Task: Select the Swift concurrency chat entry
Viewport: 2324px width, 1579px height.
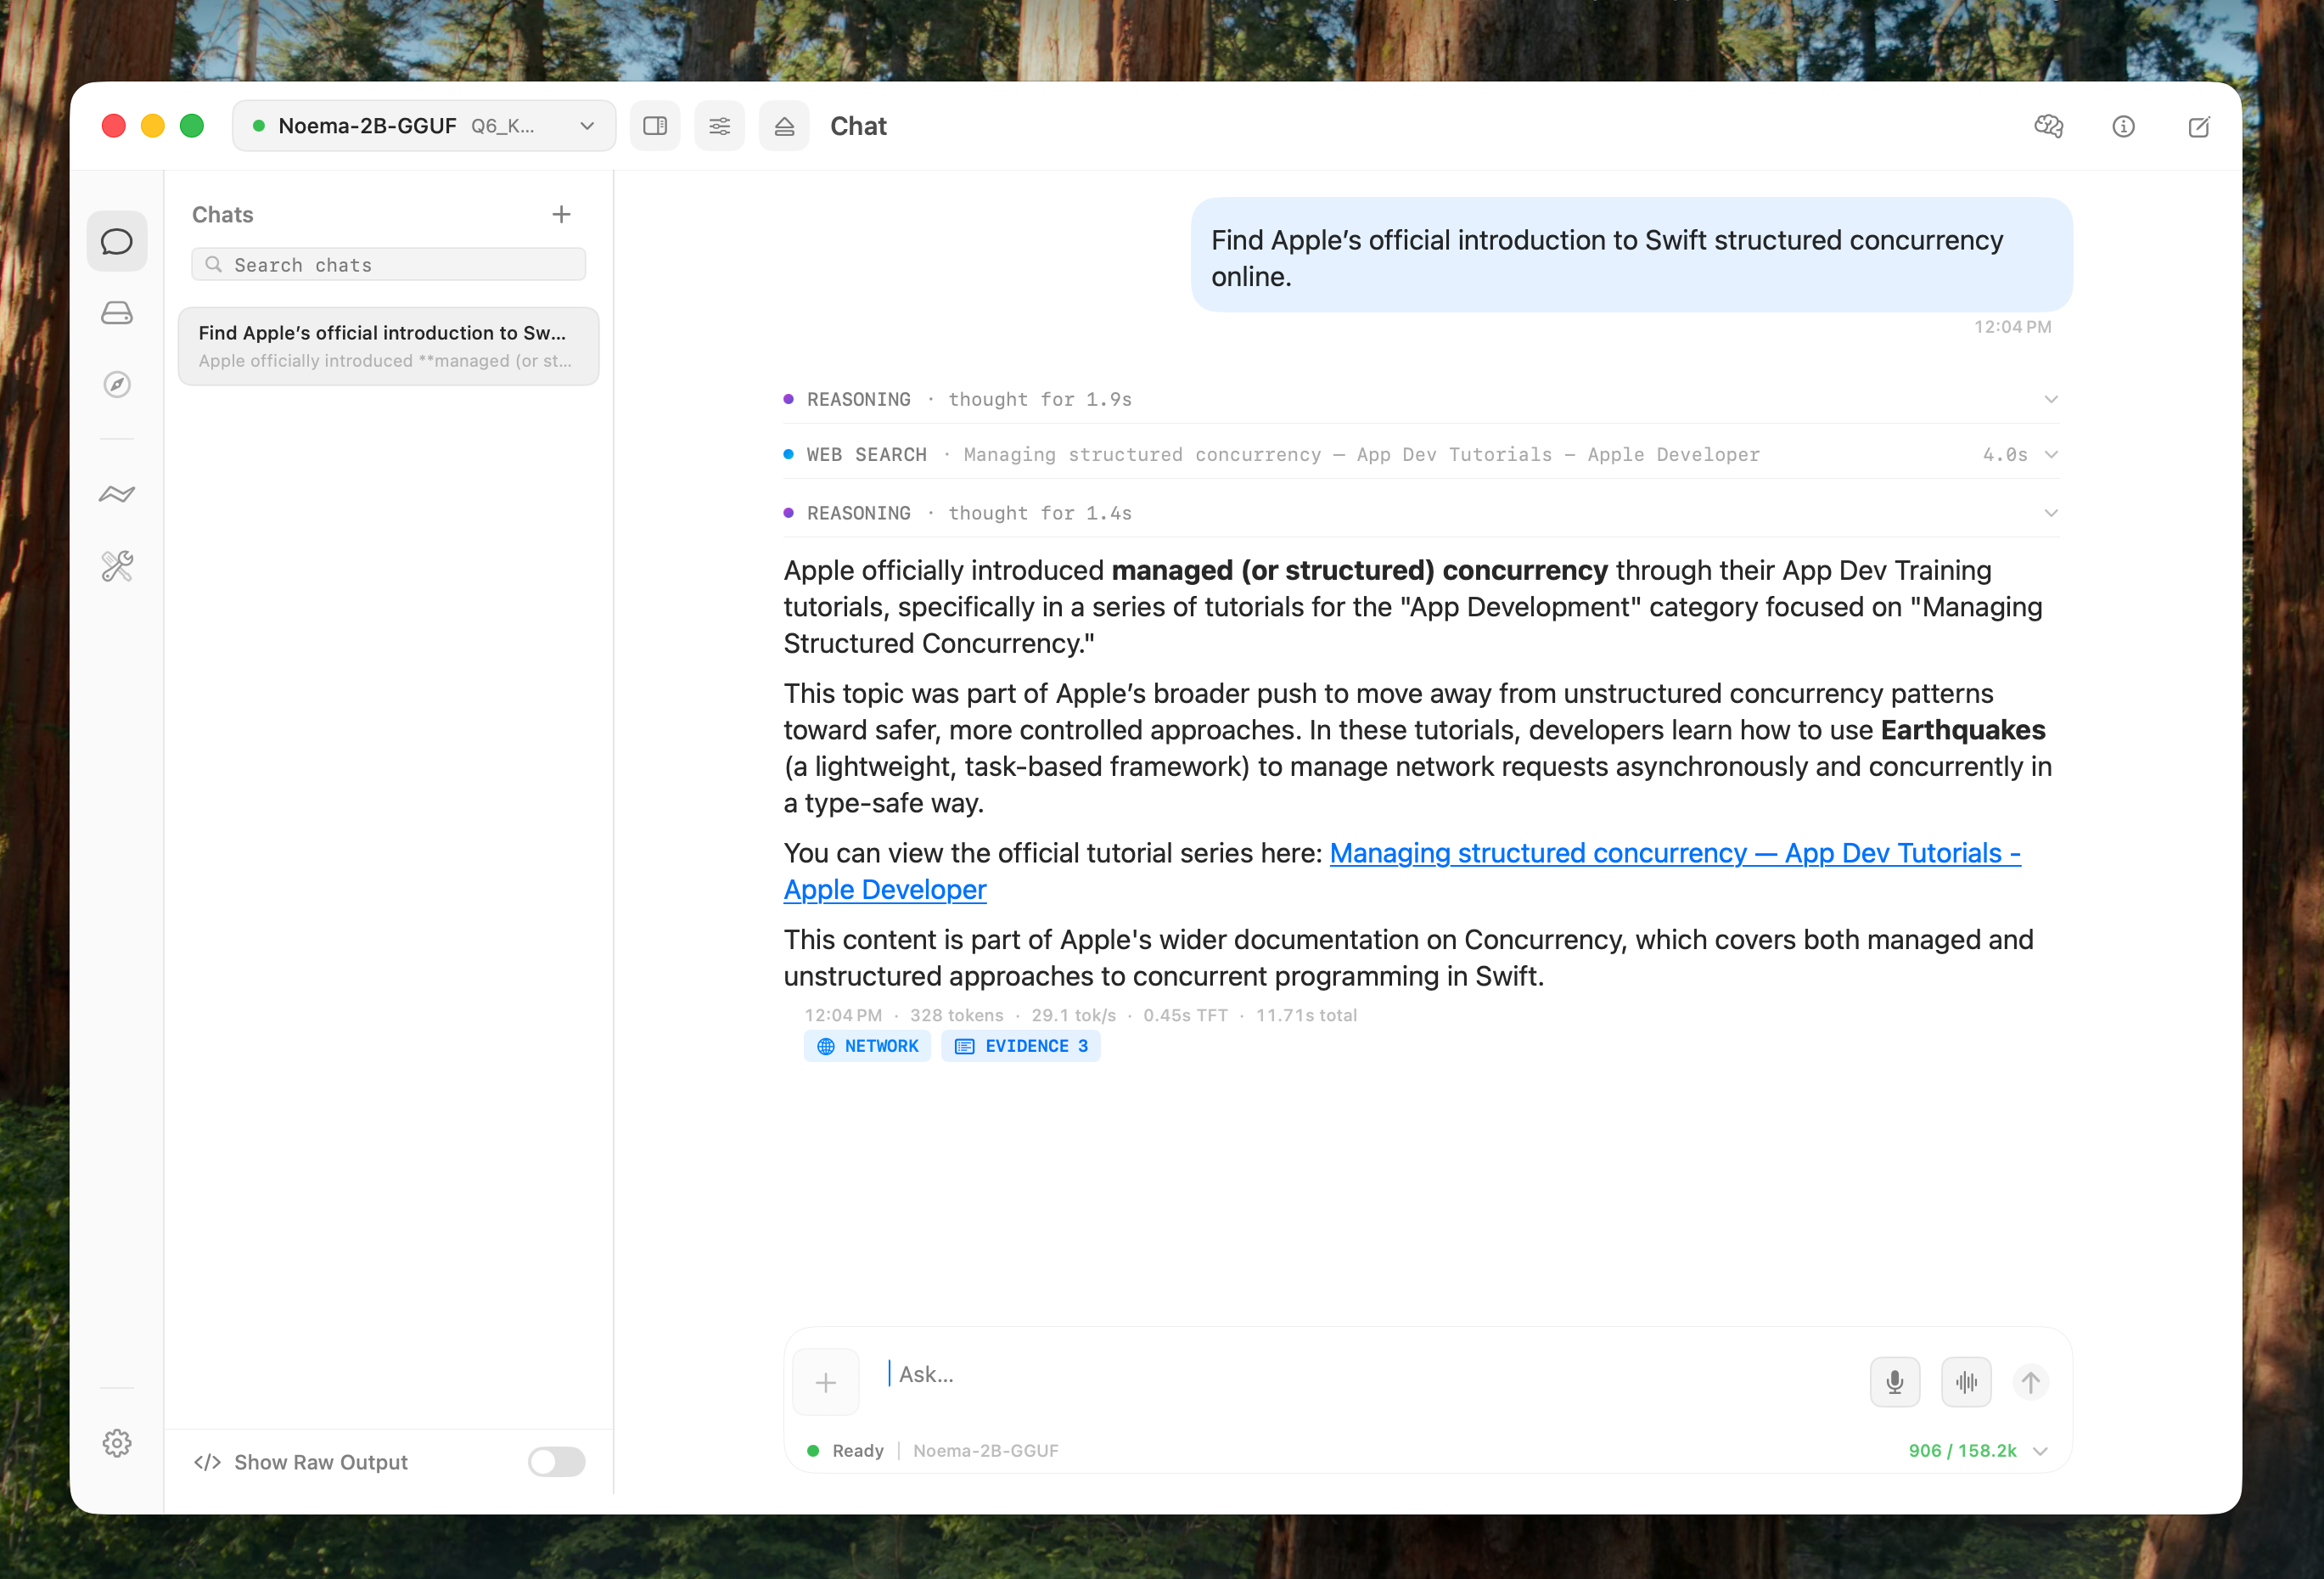Action: pyautogui.click(x=389, y=346)
